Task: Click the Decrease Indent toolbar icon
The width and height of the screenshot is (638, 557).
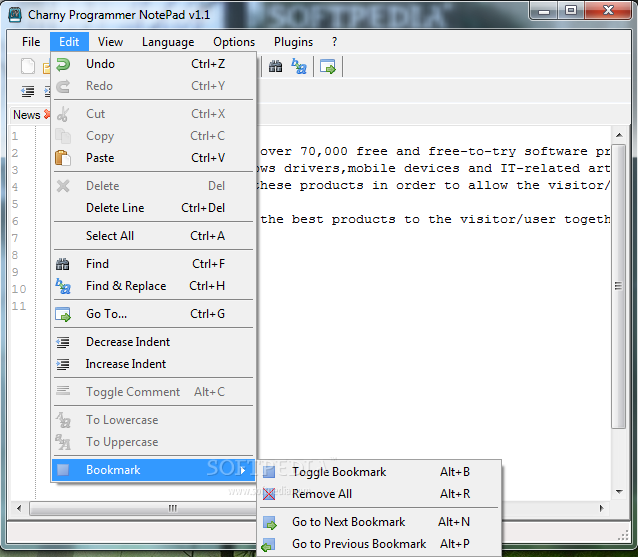Action: [x=28, y=91]
